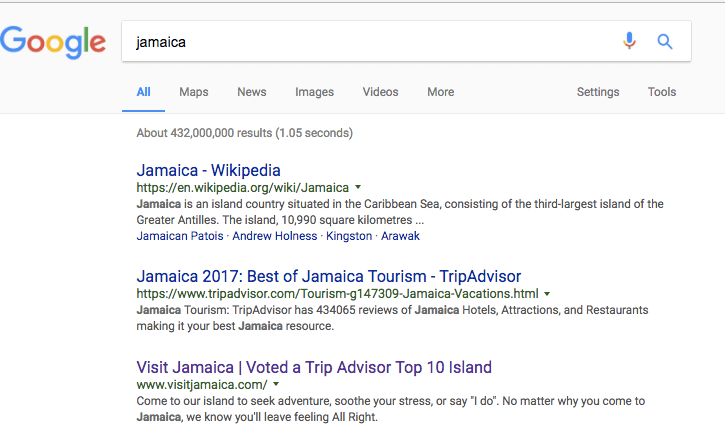
Task: Follow the Andrew Holness sitelink
Action: (275, 236)
